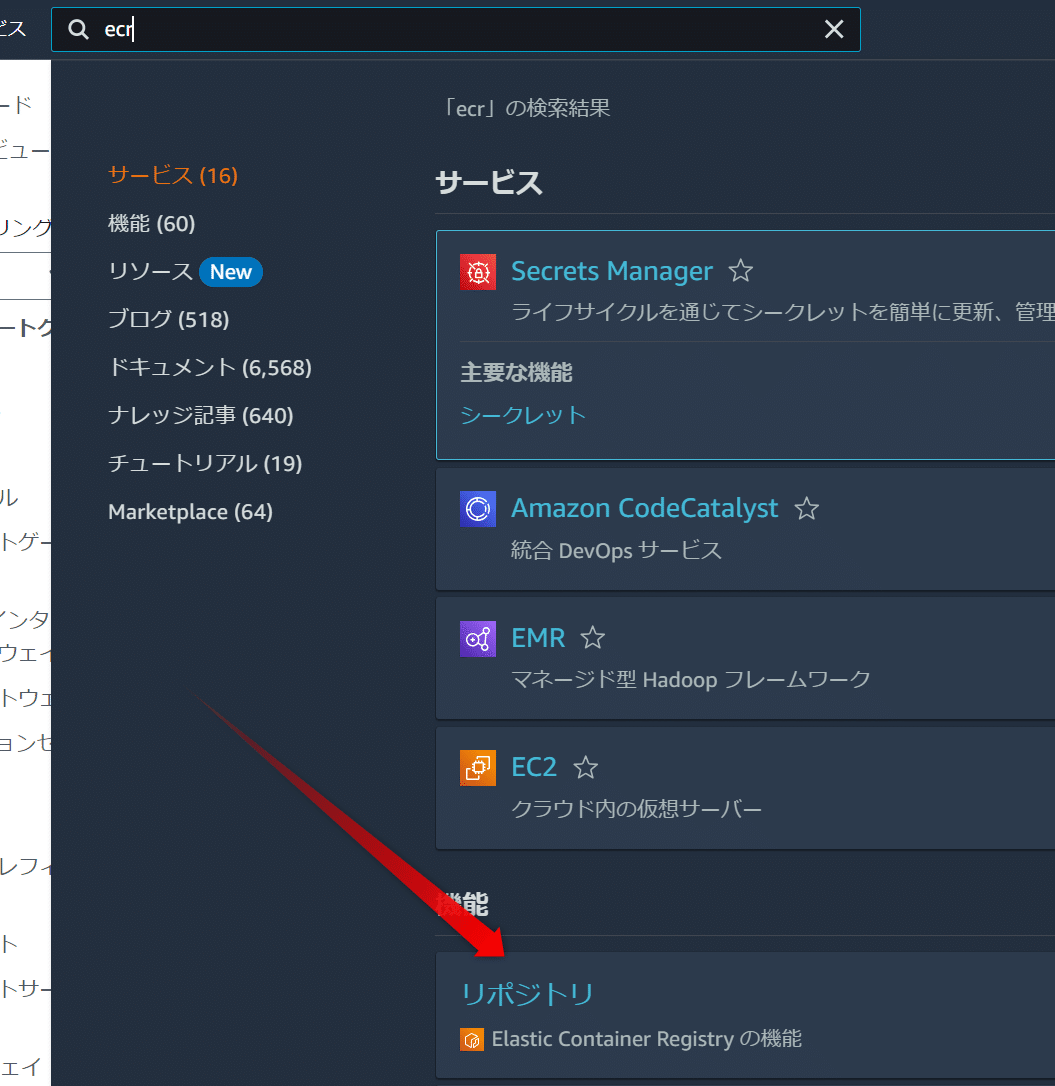Click the クラウド内の仮想サーバー description

(637, 809)
